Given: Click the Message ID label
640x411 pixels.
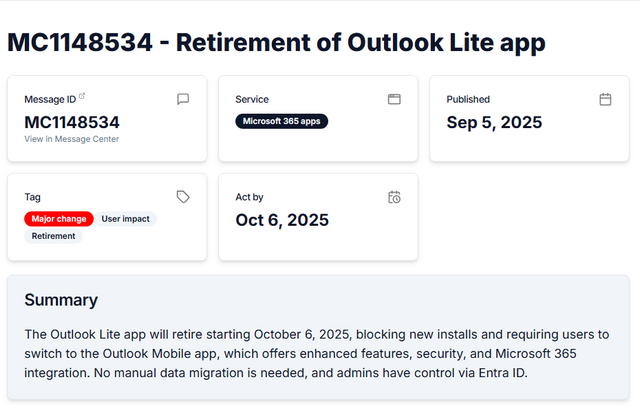Looking at the screenshot, I should [50, 99].
